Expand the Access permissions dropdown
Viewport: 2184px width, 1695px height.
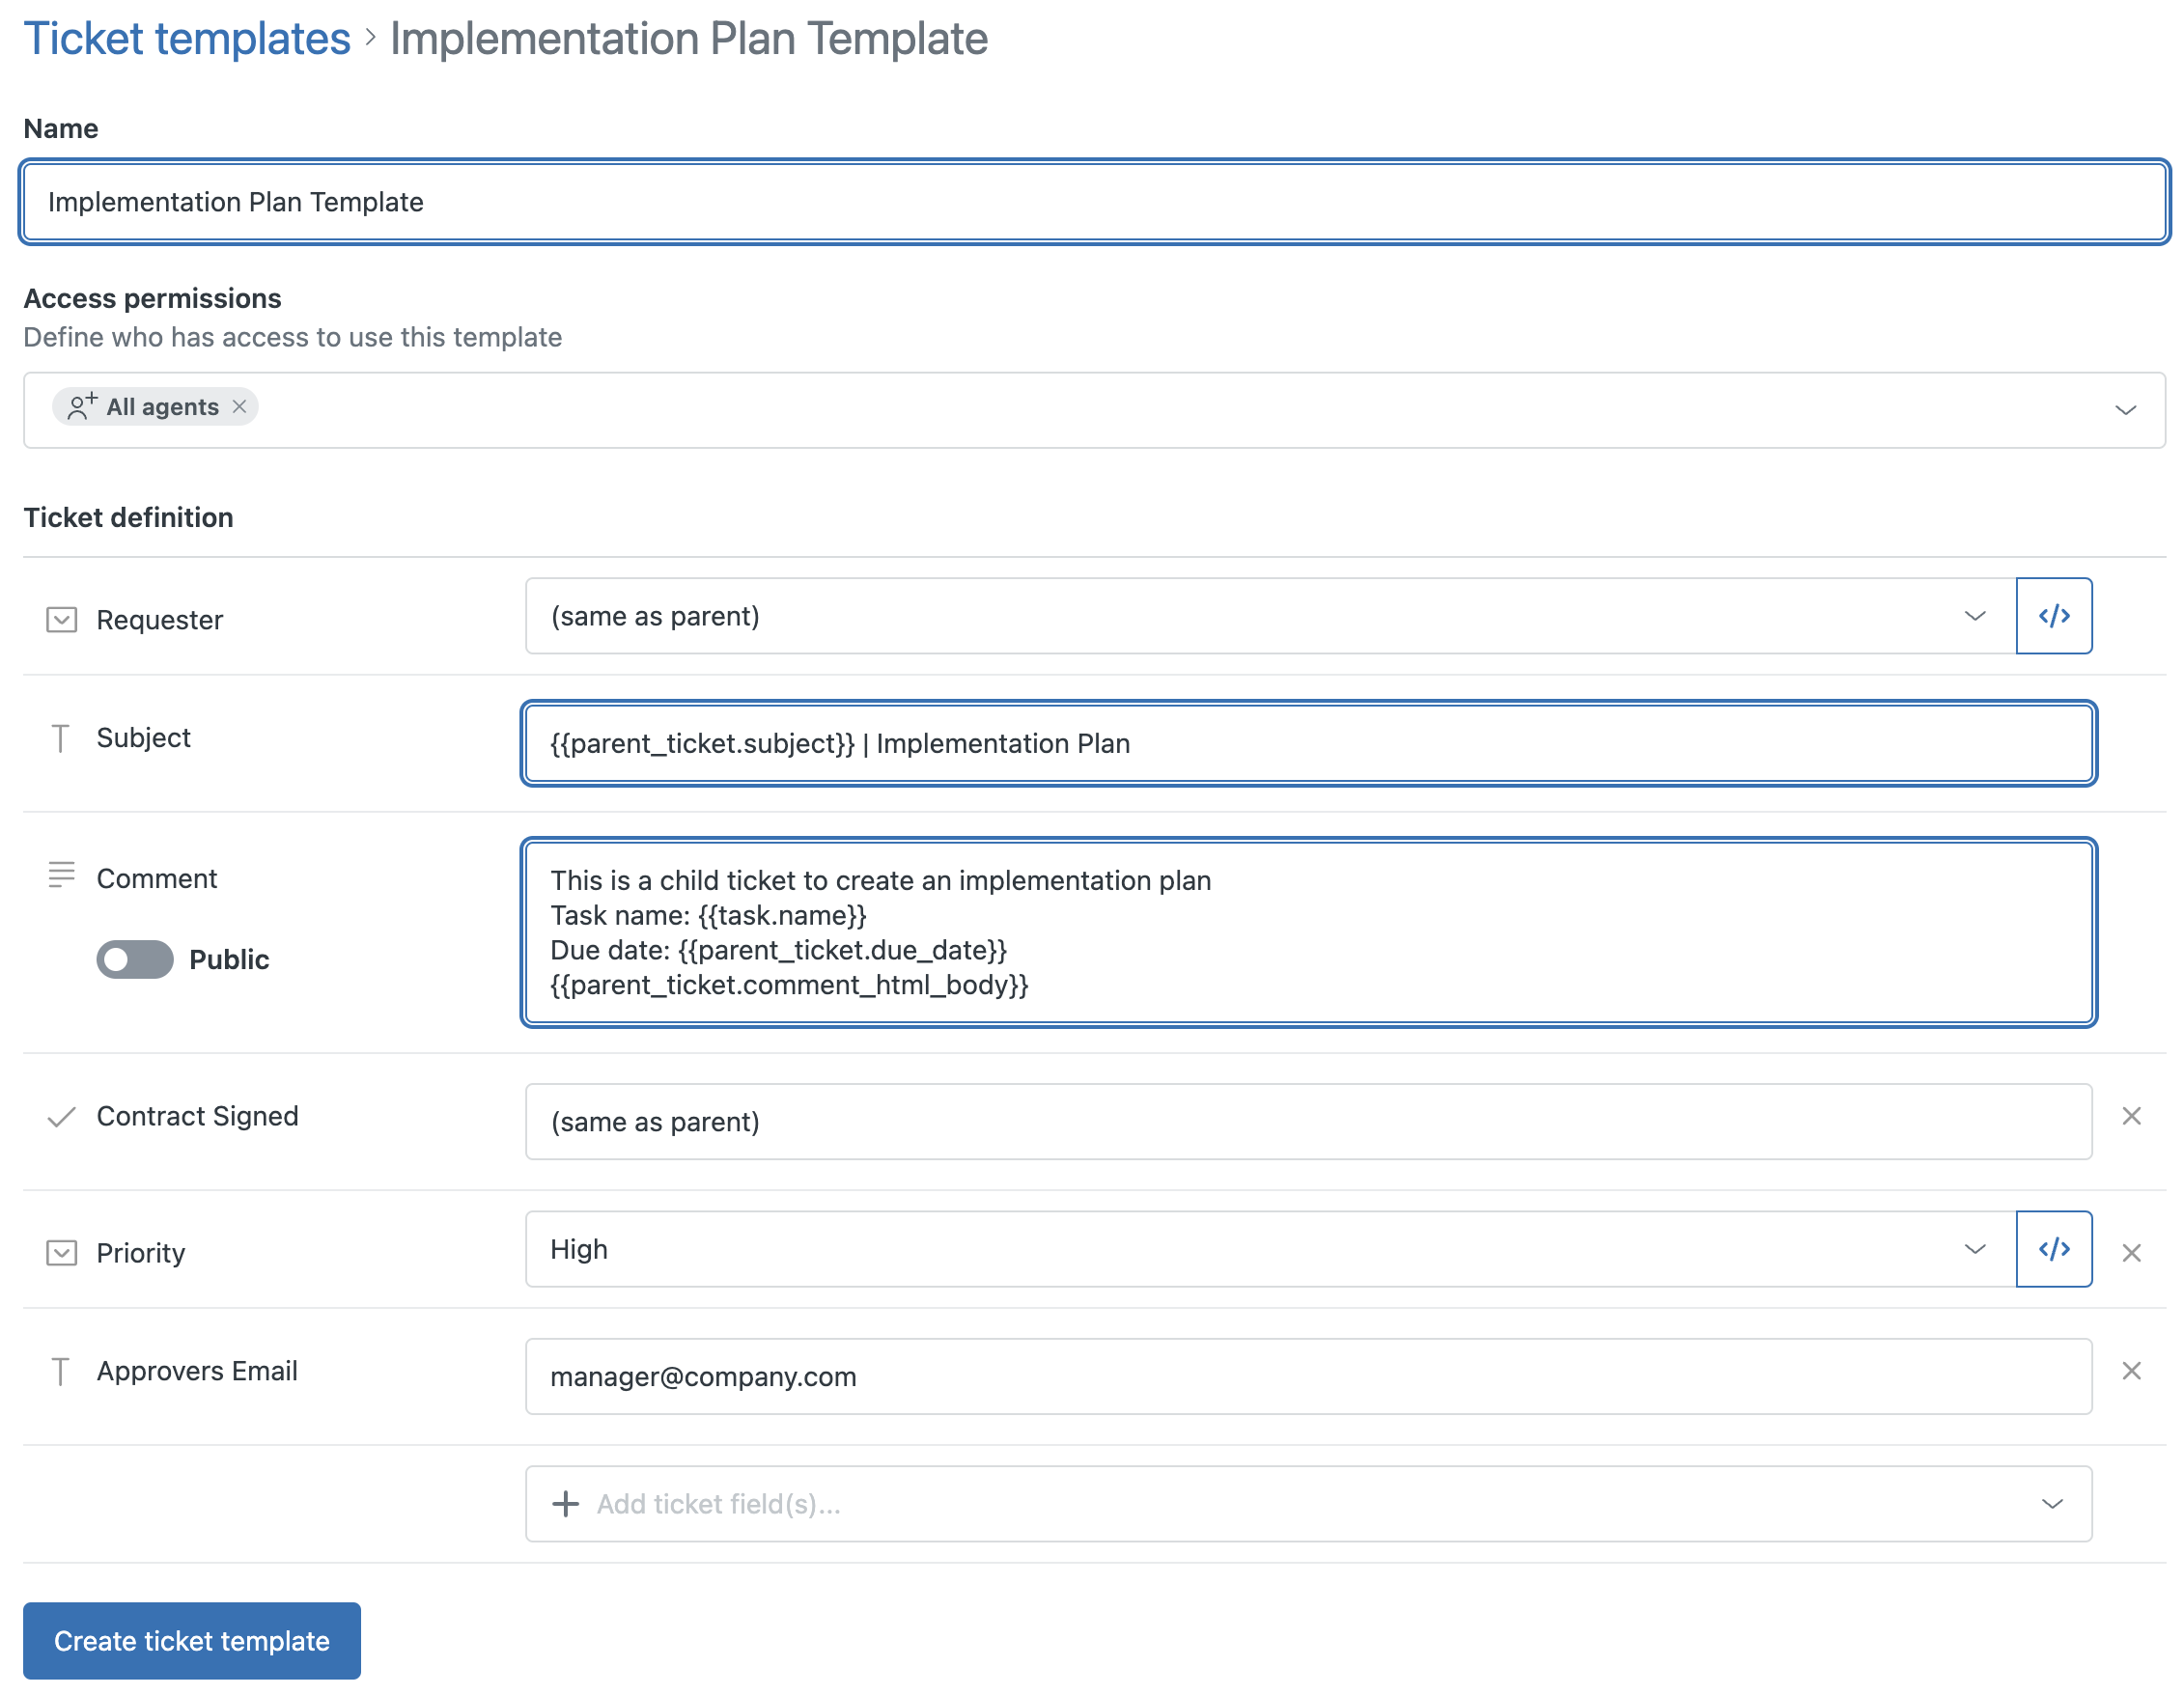click(2125, 410)
